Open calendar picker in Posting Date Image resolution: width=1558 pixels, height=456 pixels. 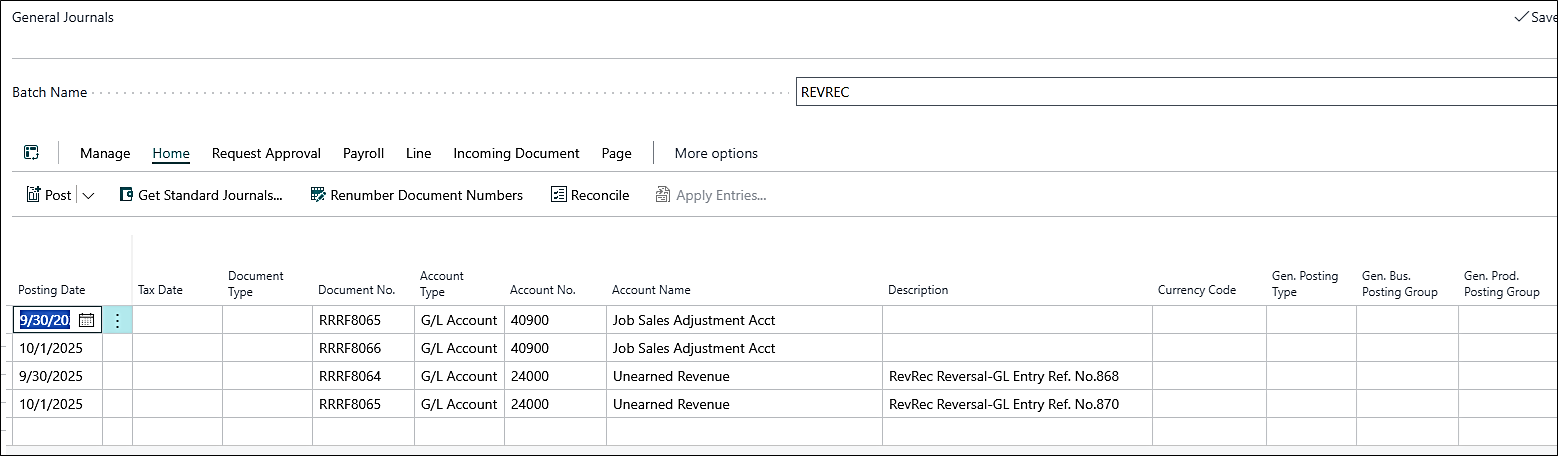click(x=86, y=320)
